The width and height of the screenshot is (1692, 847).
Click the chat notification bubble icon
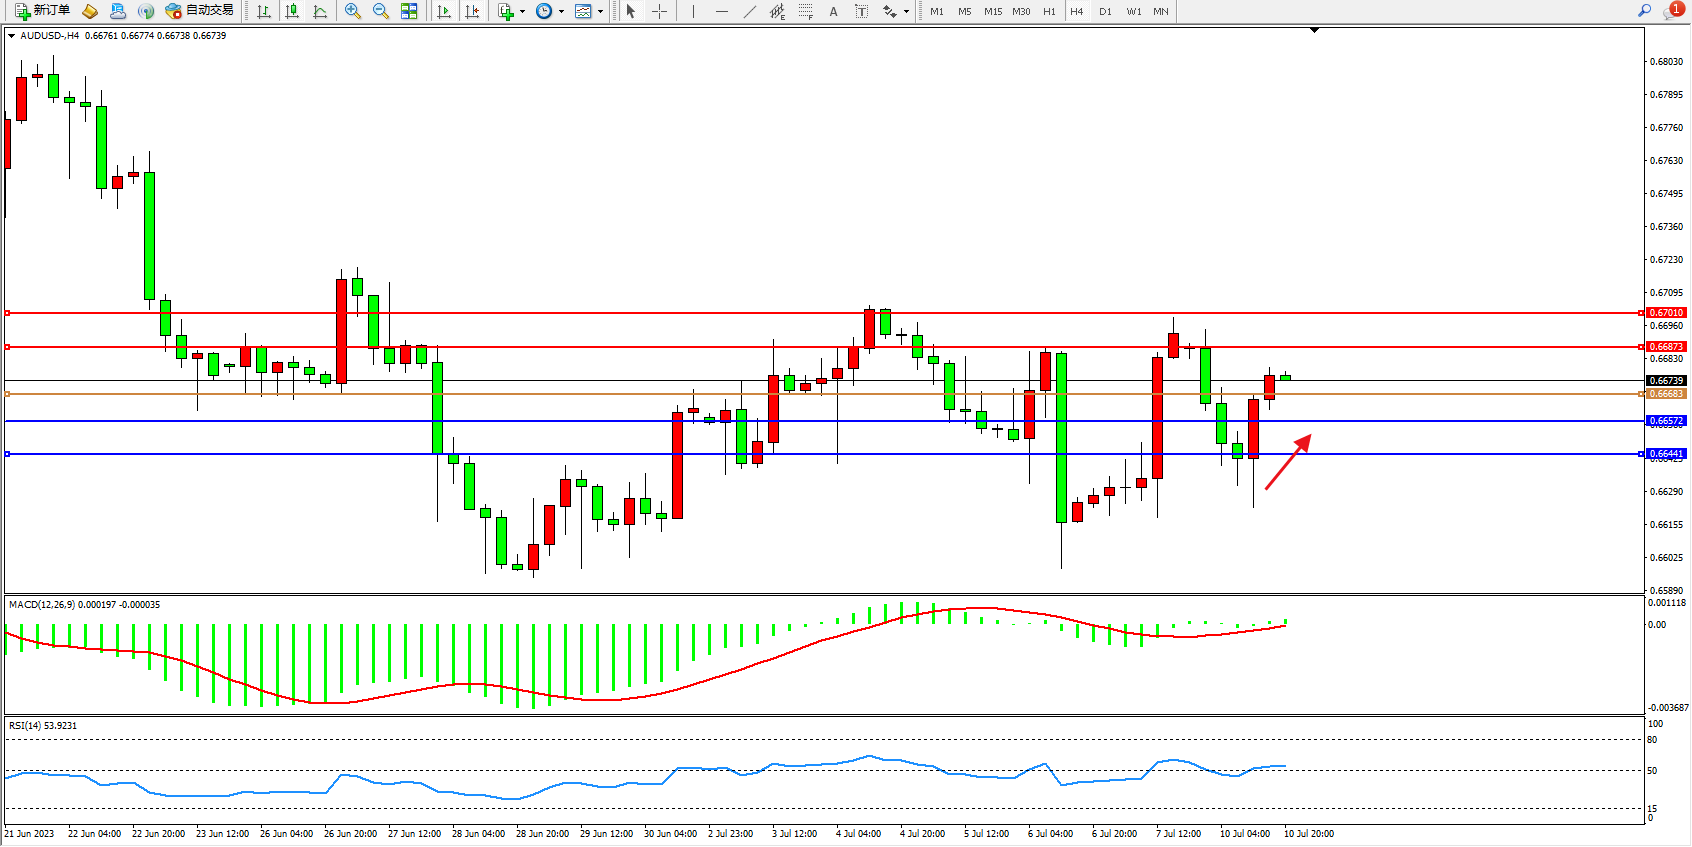[1672, 11]
